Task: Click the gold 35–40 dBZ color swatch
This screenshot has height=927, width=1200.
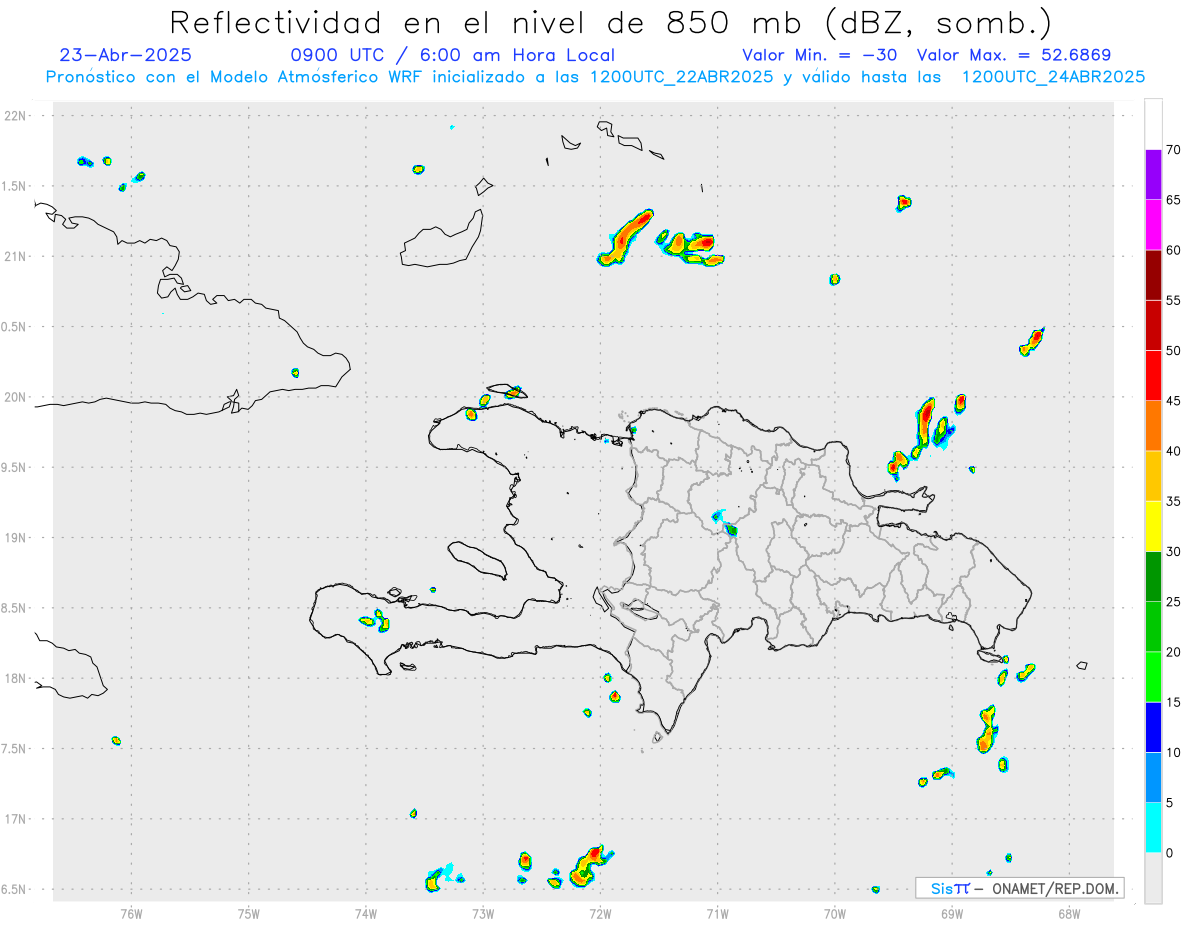Action: point(1153,476)
